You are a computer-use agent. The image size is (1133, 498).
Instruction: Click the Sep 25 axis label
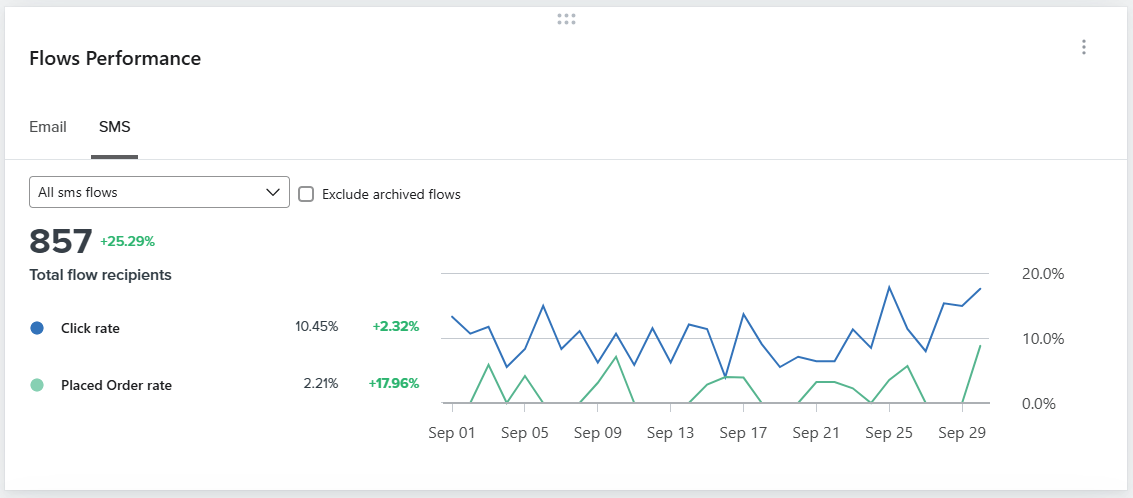(889, 433)
